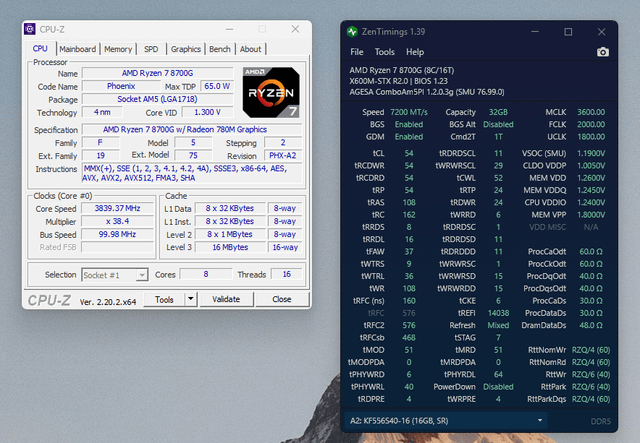640x443 pixels.
Task: Click the MEM VPP value 1.8000V
Action: 591,215
